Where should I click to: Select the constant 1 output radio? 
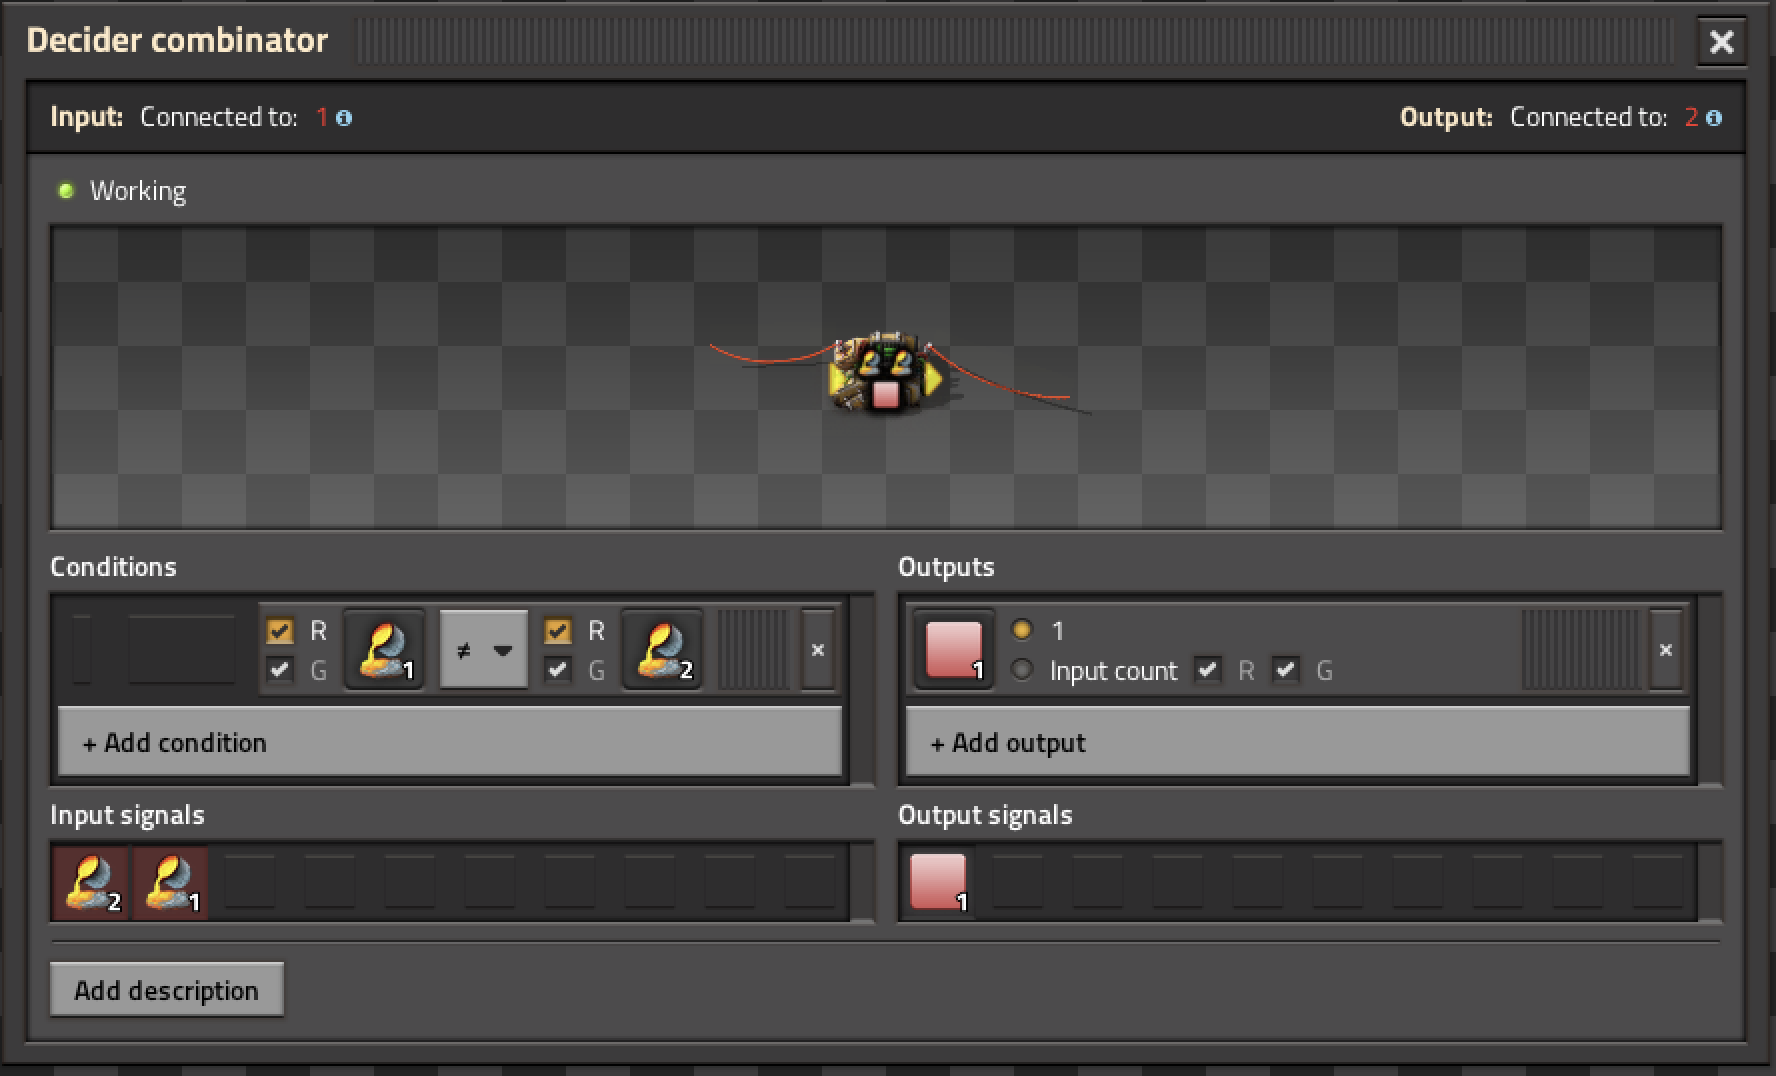[1021, 630]
